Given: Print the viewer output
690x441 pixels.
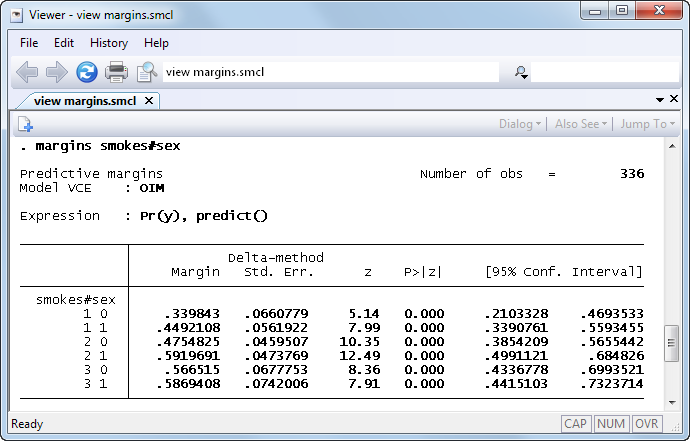Looking at the screenshot, I should pyautogui.click(x=117, y=72).
